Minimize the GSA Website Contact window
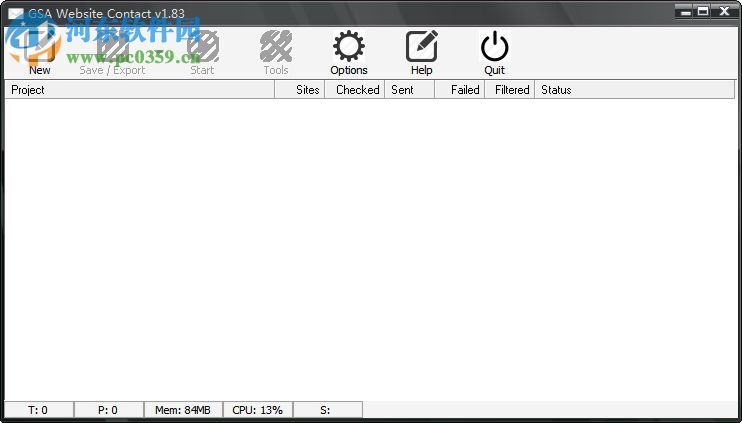This screenshot has height=423, width=742. [684, 11]
